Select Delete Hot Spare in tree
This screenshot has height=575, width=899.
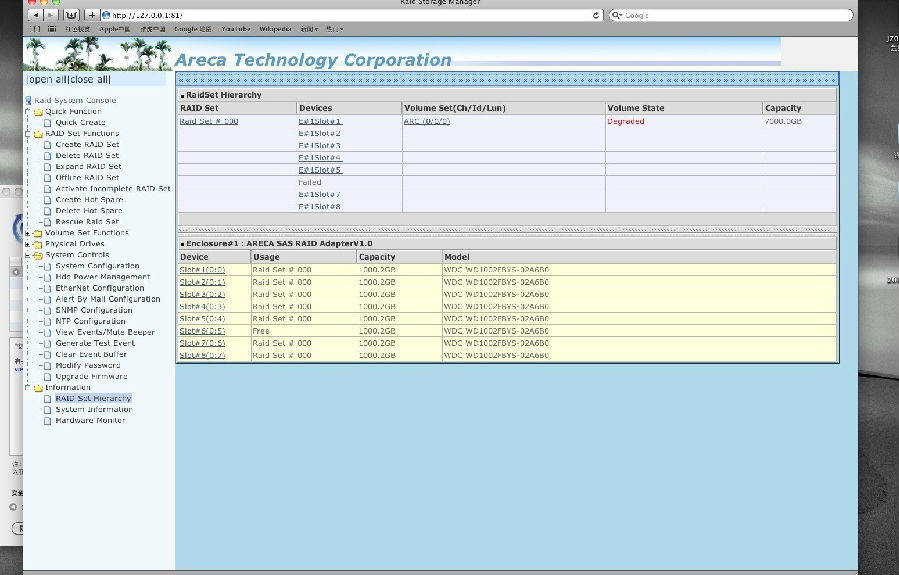coord(89,211)
